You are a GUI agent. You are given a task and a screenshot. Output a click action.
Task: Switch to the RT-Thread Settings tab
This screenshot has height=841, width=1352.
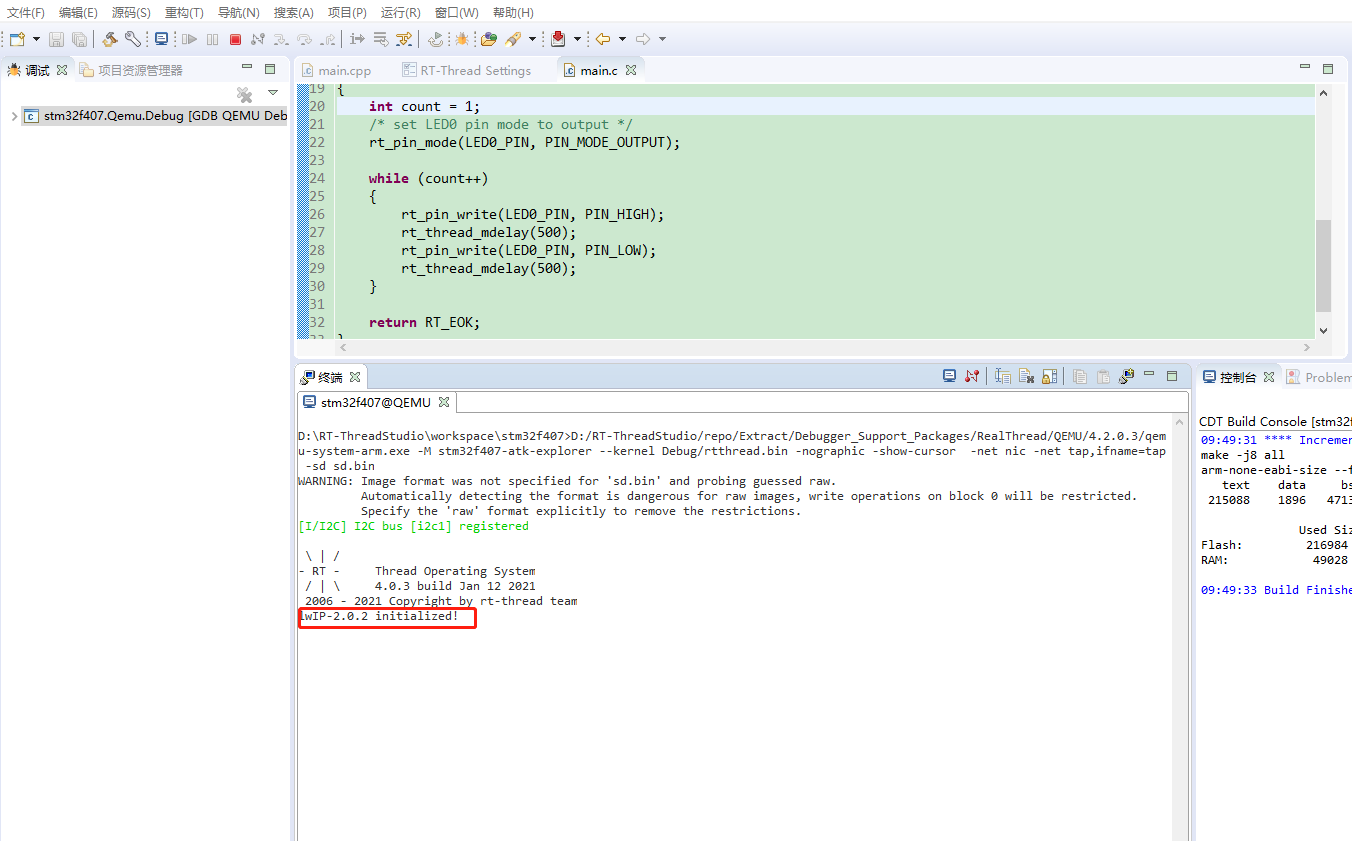point(466,70)
